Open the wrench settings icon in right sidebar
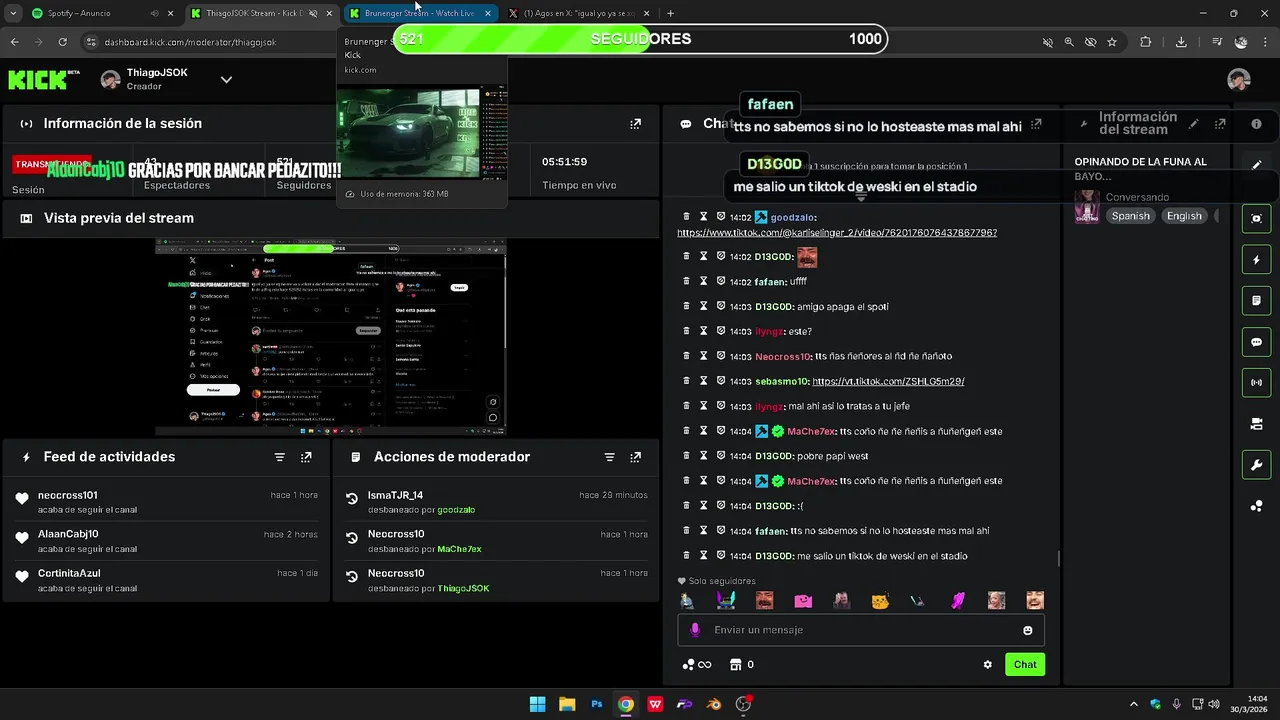The image size is (1280, 720). pos(1256,465)
